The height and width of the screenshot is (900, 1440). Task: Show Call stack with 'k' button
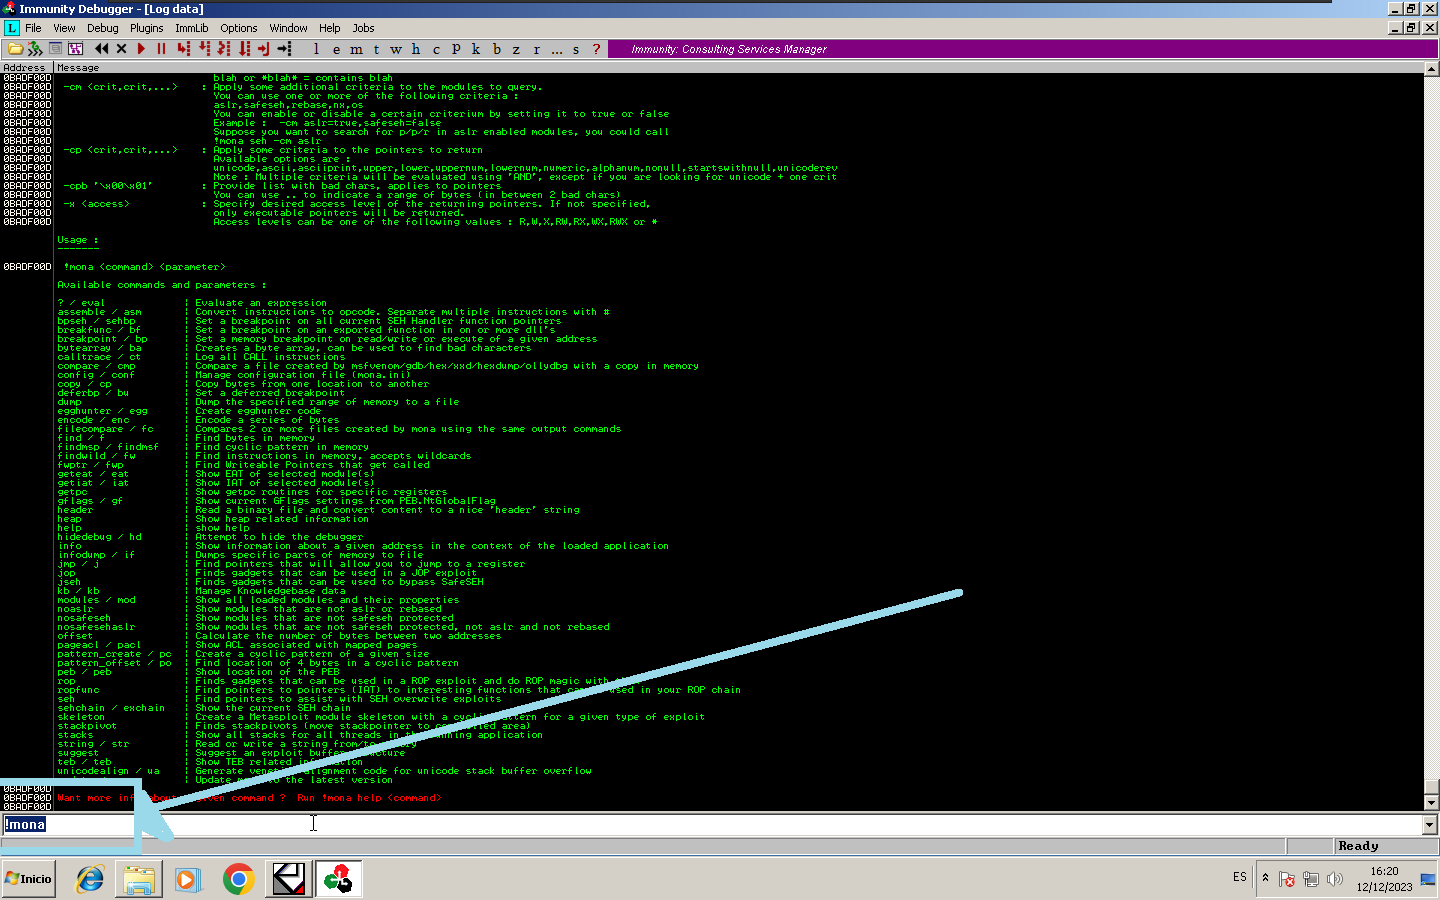coord(476,49)
